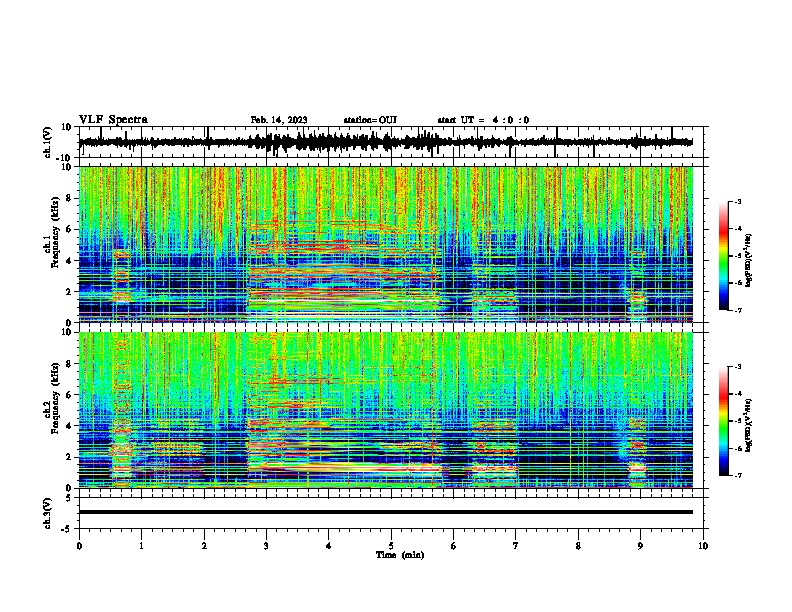Click the ch.1 colorbar log(PSD) unit label

click(749, 261)
